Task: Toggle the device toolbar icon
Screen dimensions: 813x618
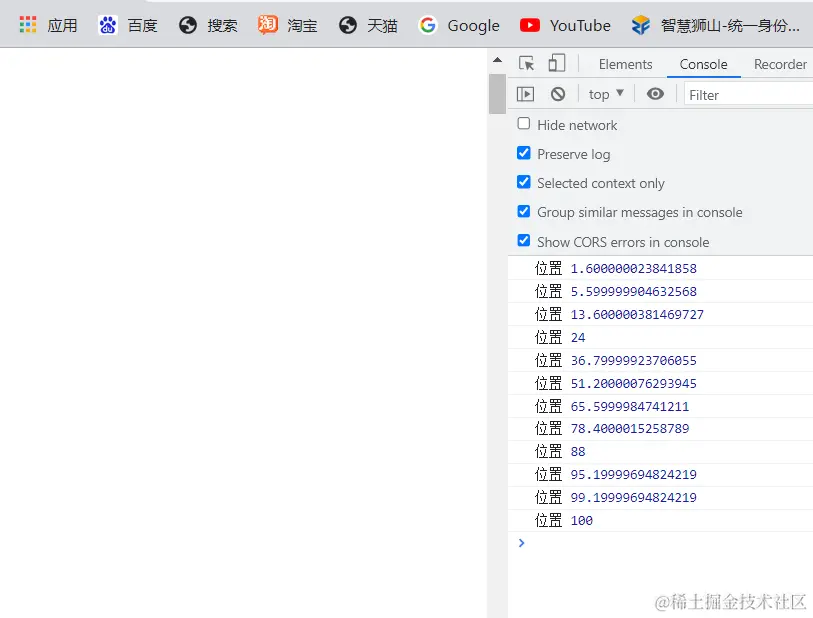Action: tap(557, 63)
